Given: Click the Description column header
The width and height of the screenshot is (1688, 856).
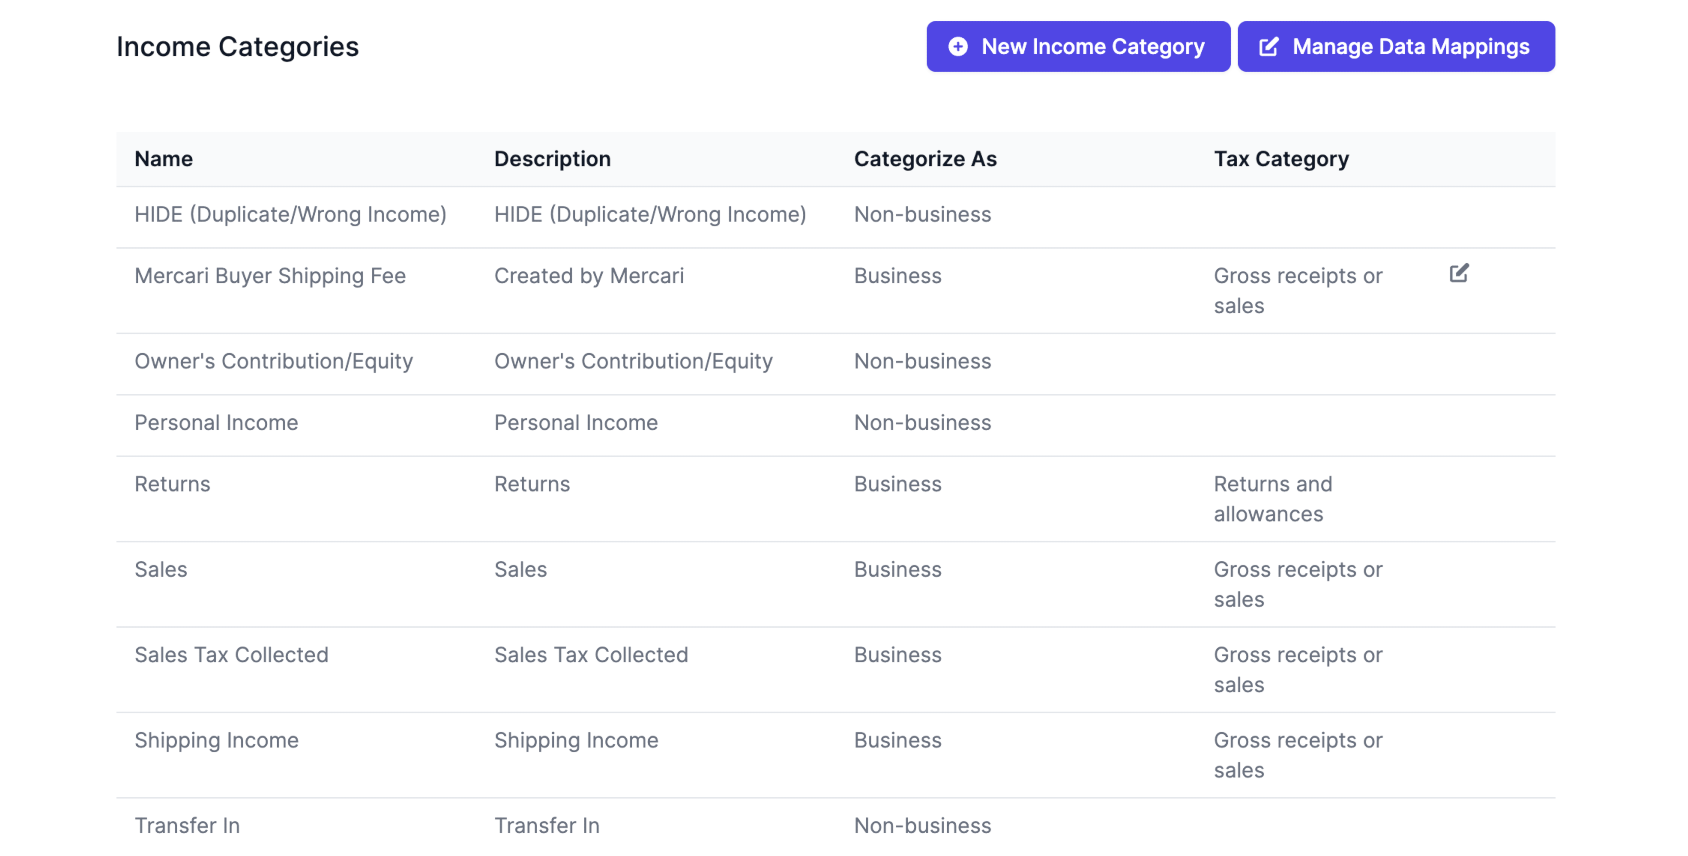Looking at the screenshot, I should coord(552,159).
